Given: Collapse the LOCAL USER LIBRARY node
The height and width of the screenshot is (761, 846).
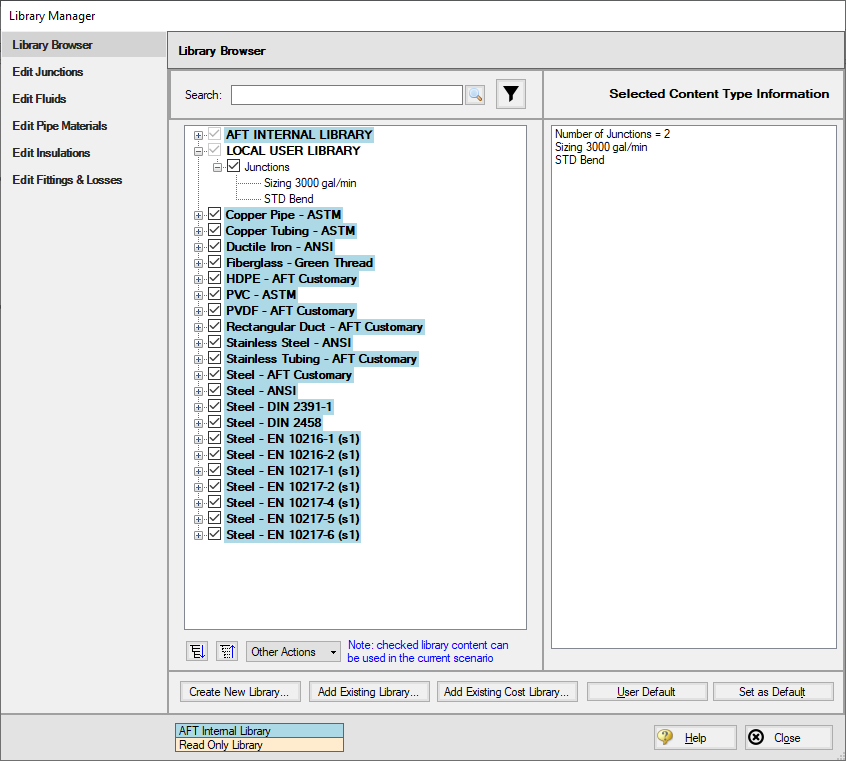Looking at the screenshot, I should (197, 150).
